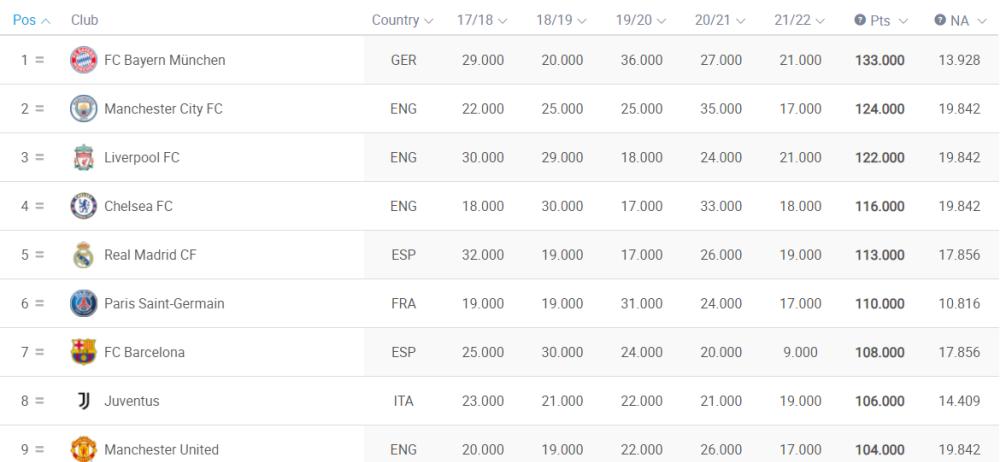Click the Paris Saint-Germain crest icon
Viewport: 1000px width, 462px height.
(84, 303)
